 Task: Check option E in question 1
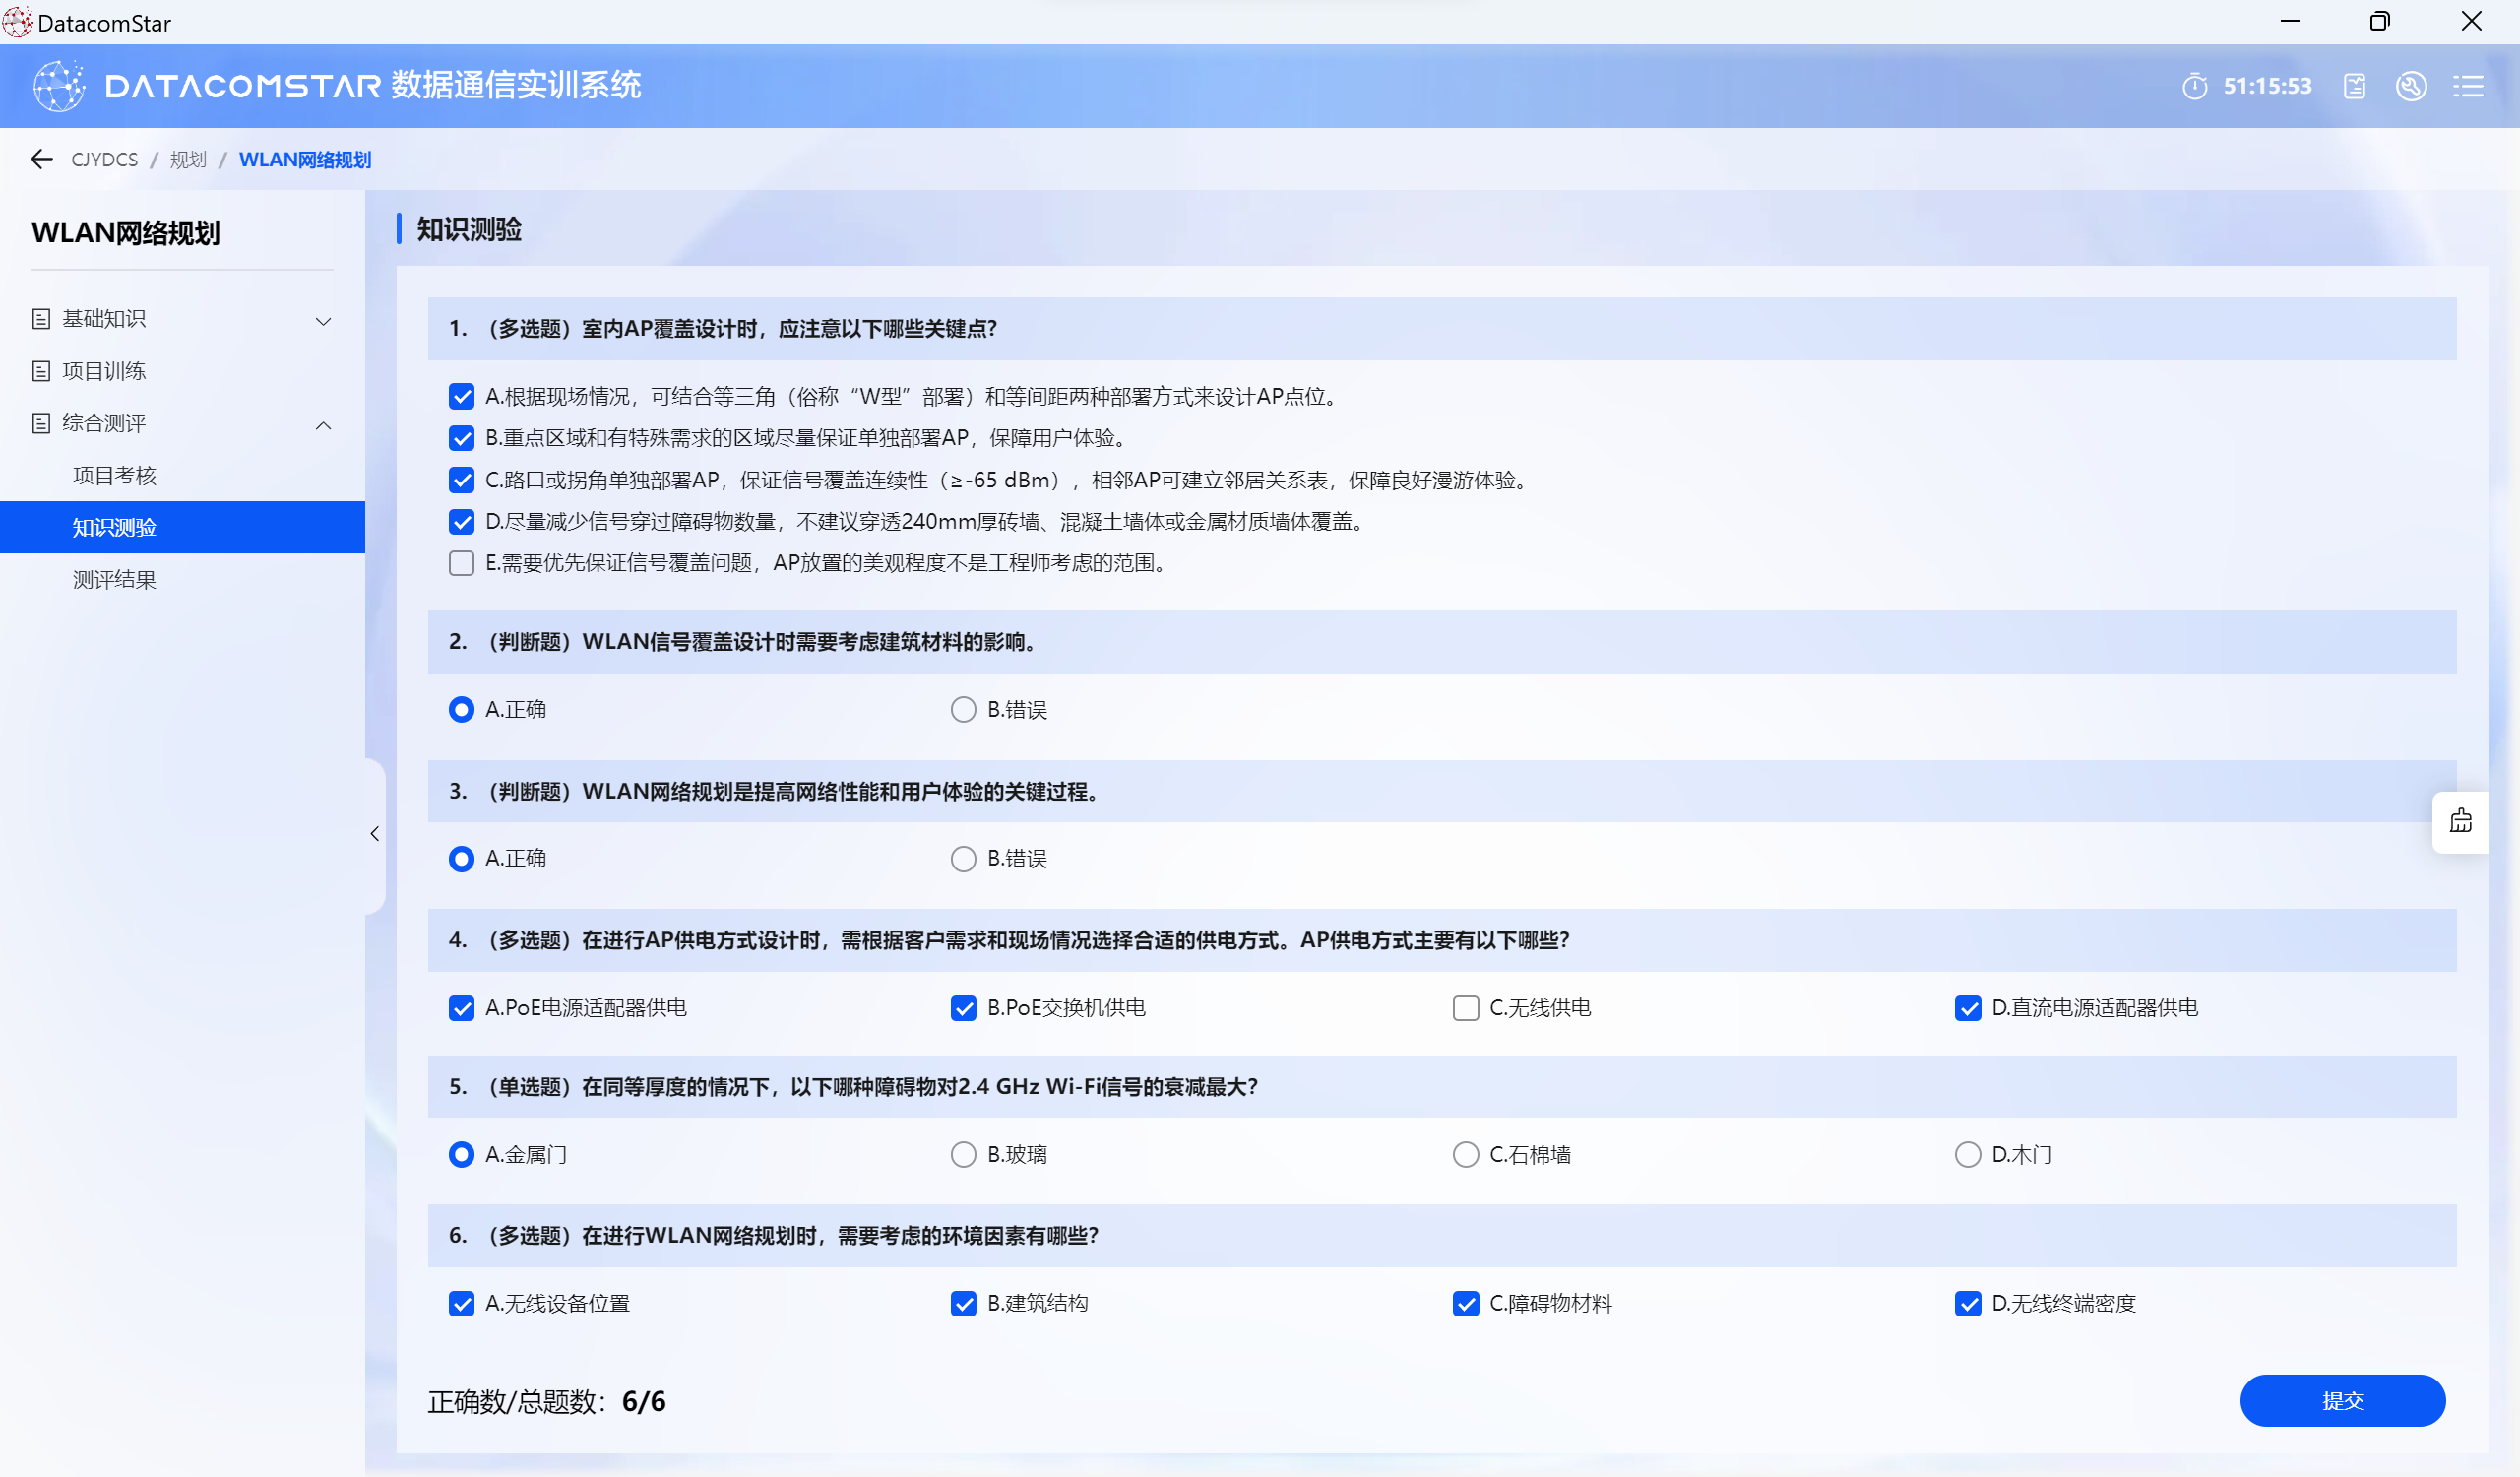pyautogui.click(x=461, y=563)
